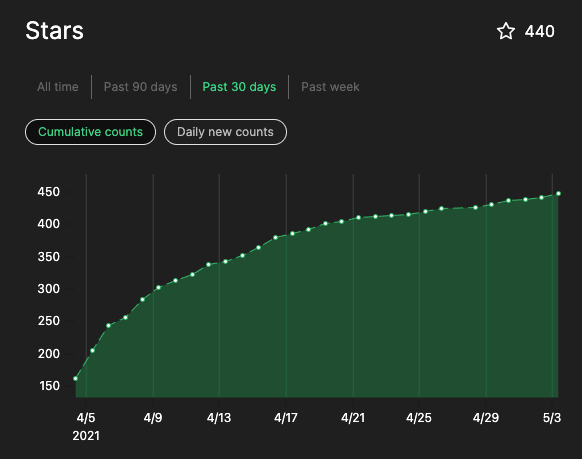The height and width of the screenshot is (459, 582).
Task: Select the Past 30 days tab
Action: pos(239,87)
